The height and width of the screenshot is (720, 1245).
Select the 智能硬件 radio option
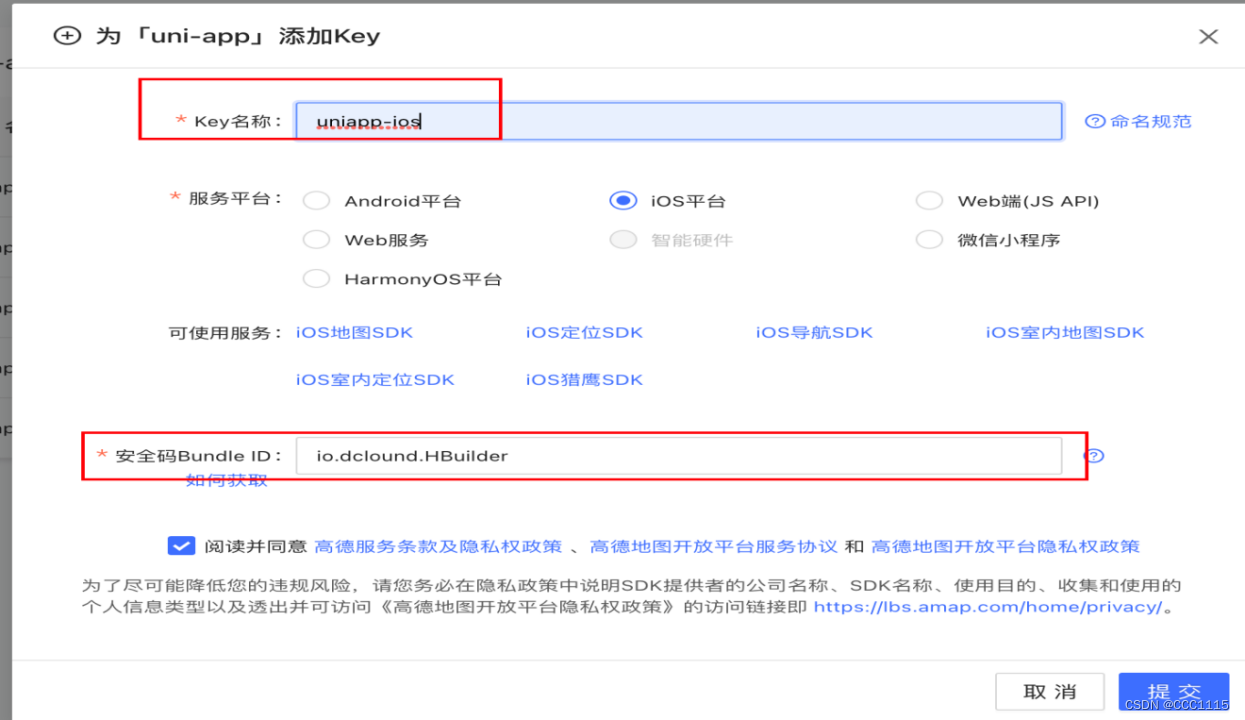623,240
